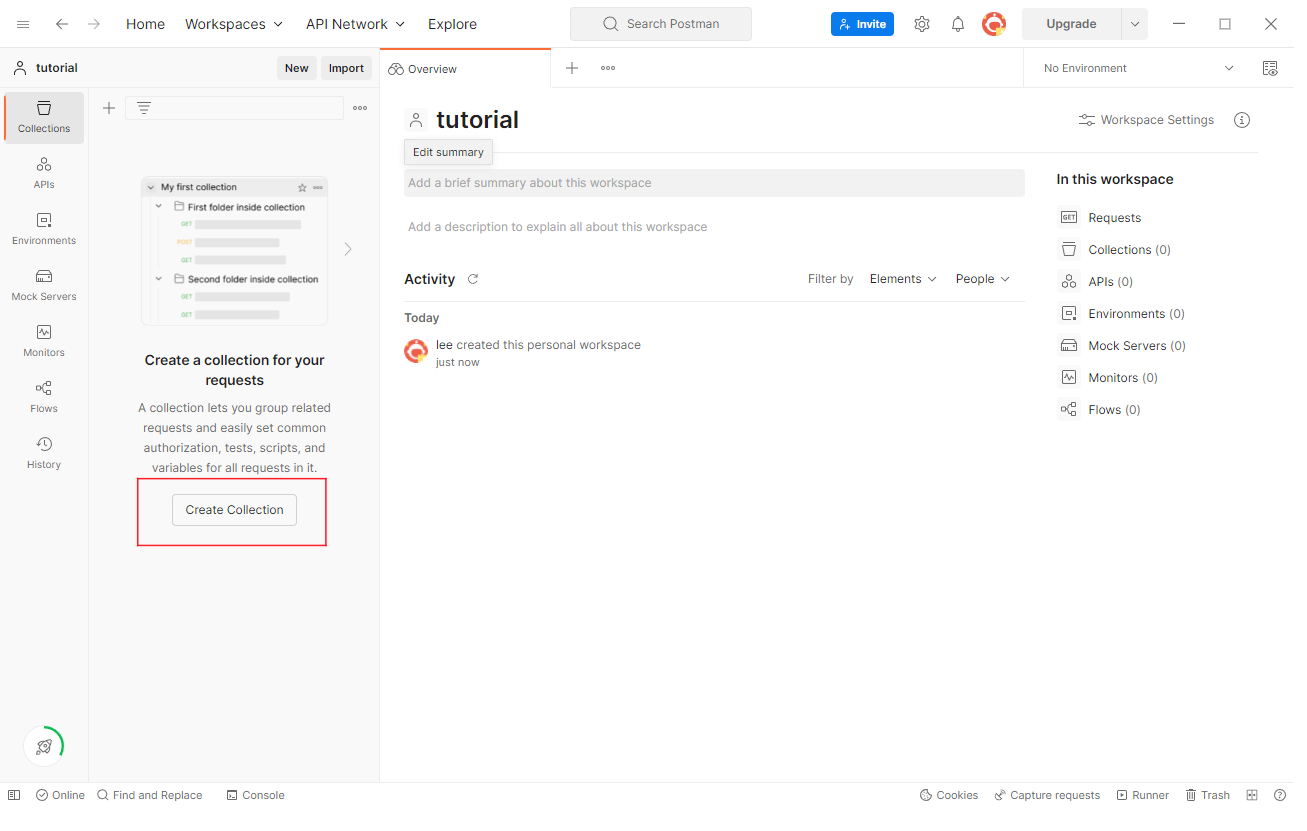Screen dimensions: 1307x831
Task: Click the plus icon to create collection
Action: coord(109,108)
